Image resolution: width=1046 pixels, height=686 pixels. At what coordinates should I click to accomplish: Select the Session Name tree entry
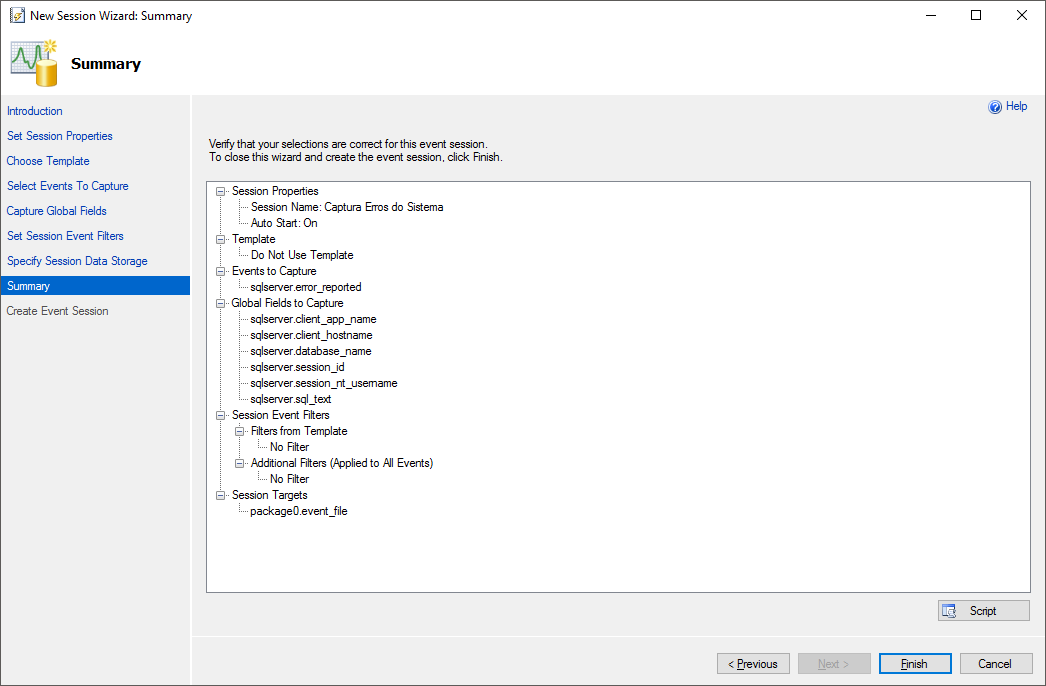(347, 207)
